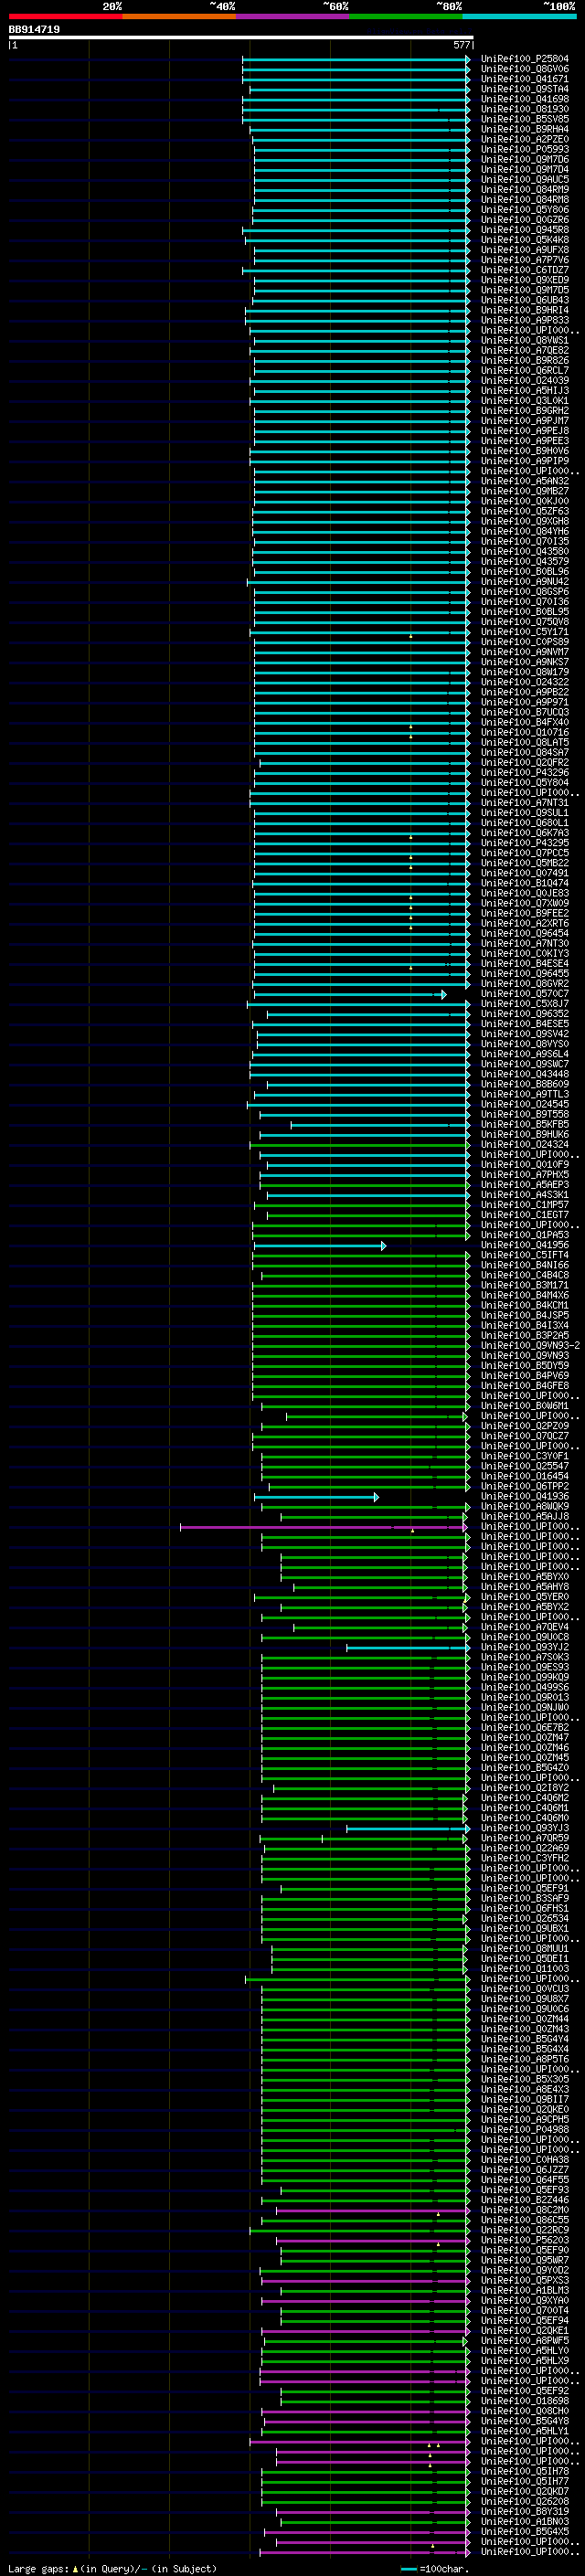Screen dimensions: 585x2576
Task: Click label UniRef100_B4GFE8
Action: click(x=524, y=1386)
